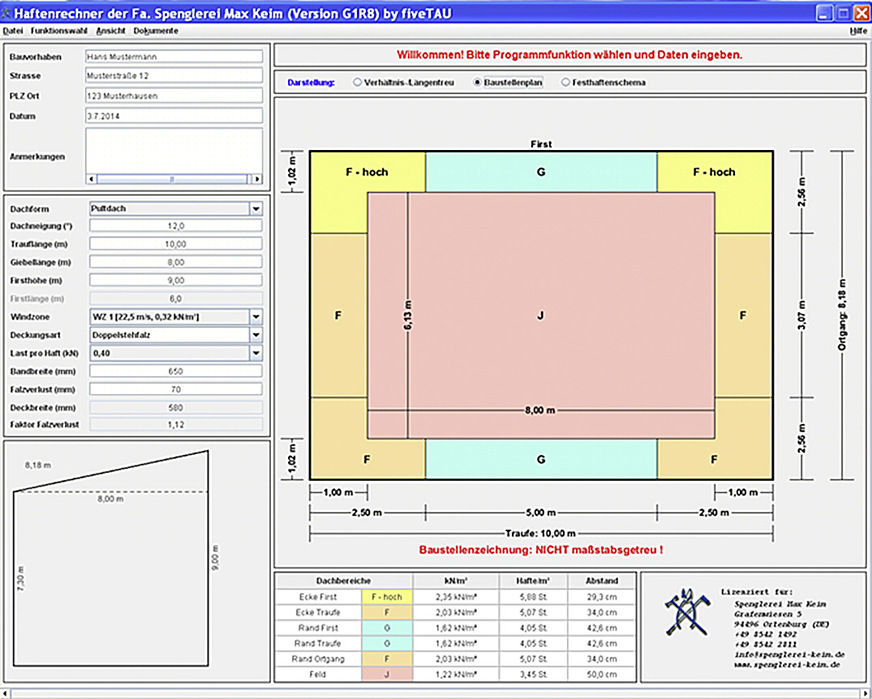Click into the Dachneigung input field
Viewport: 872px width, 699px height.
(175, 227)
